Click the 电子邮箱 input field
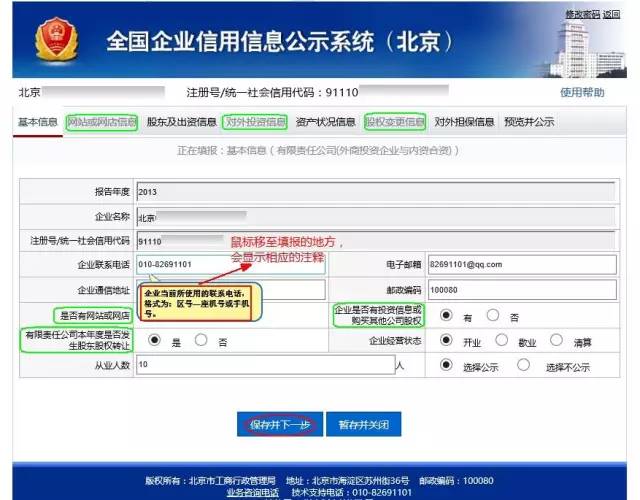640x500 pixels. coord(519,264)
